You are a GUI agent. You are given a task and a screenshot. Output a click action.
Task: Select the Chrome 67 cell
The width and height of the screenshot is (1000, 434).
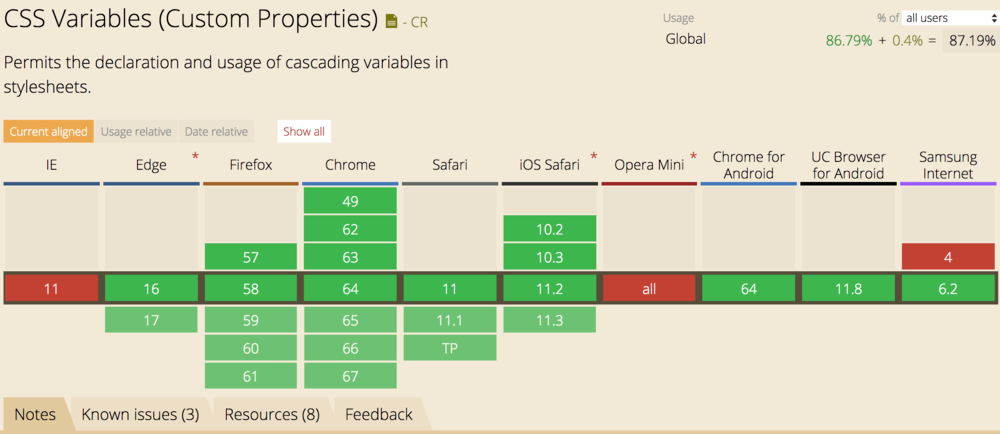coord(350,376)
